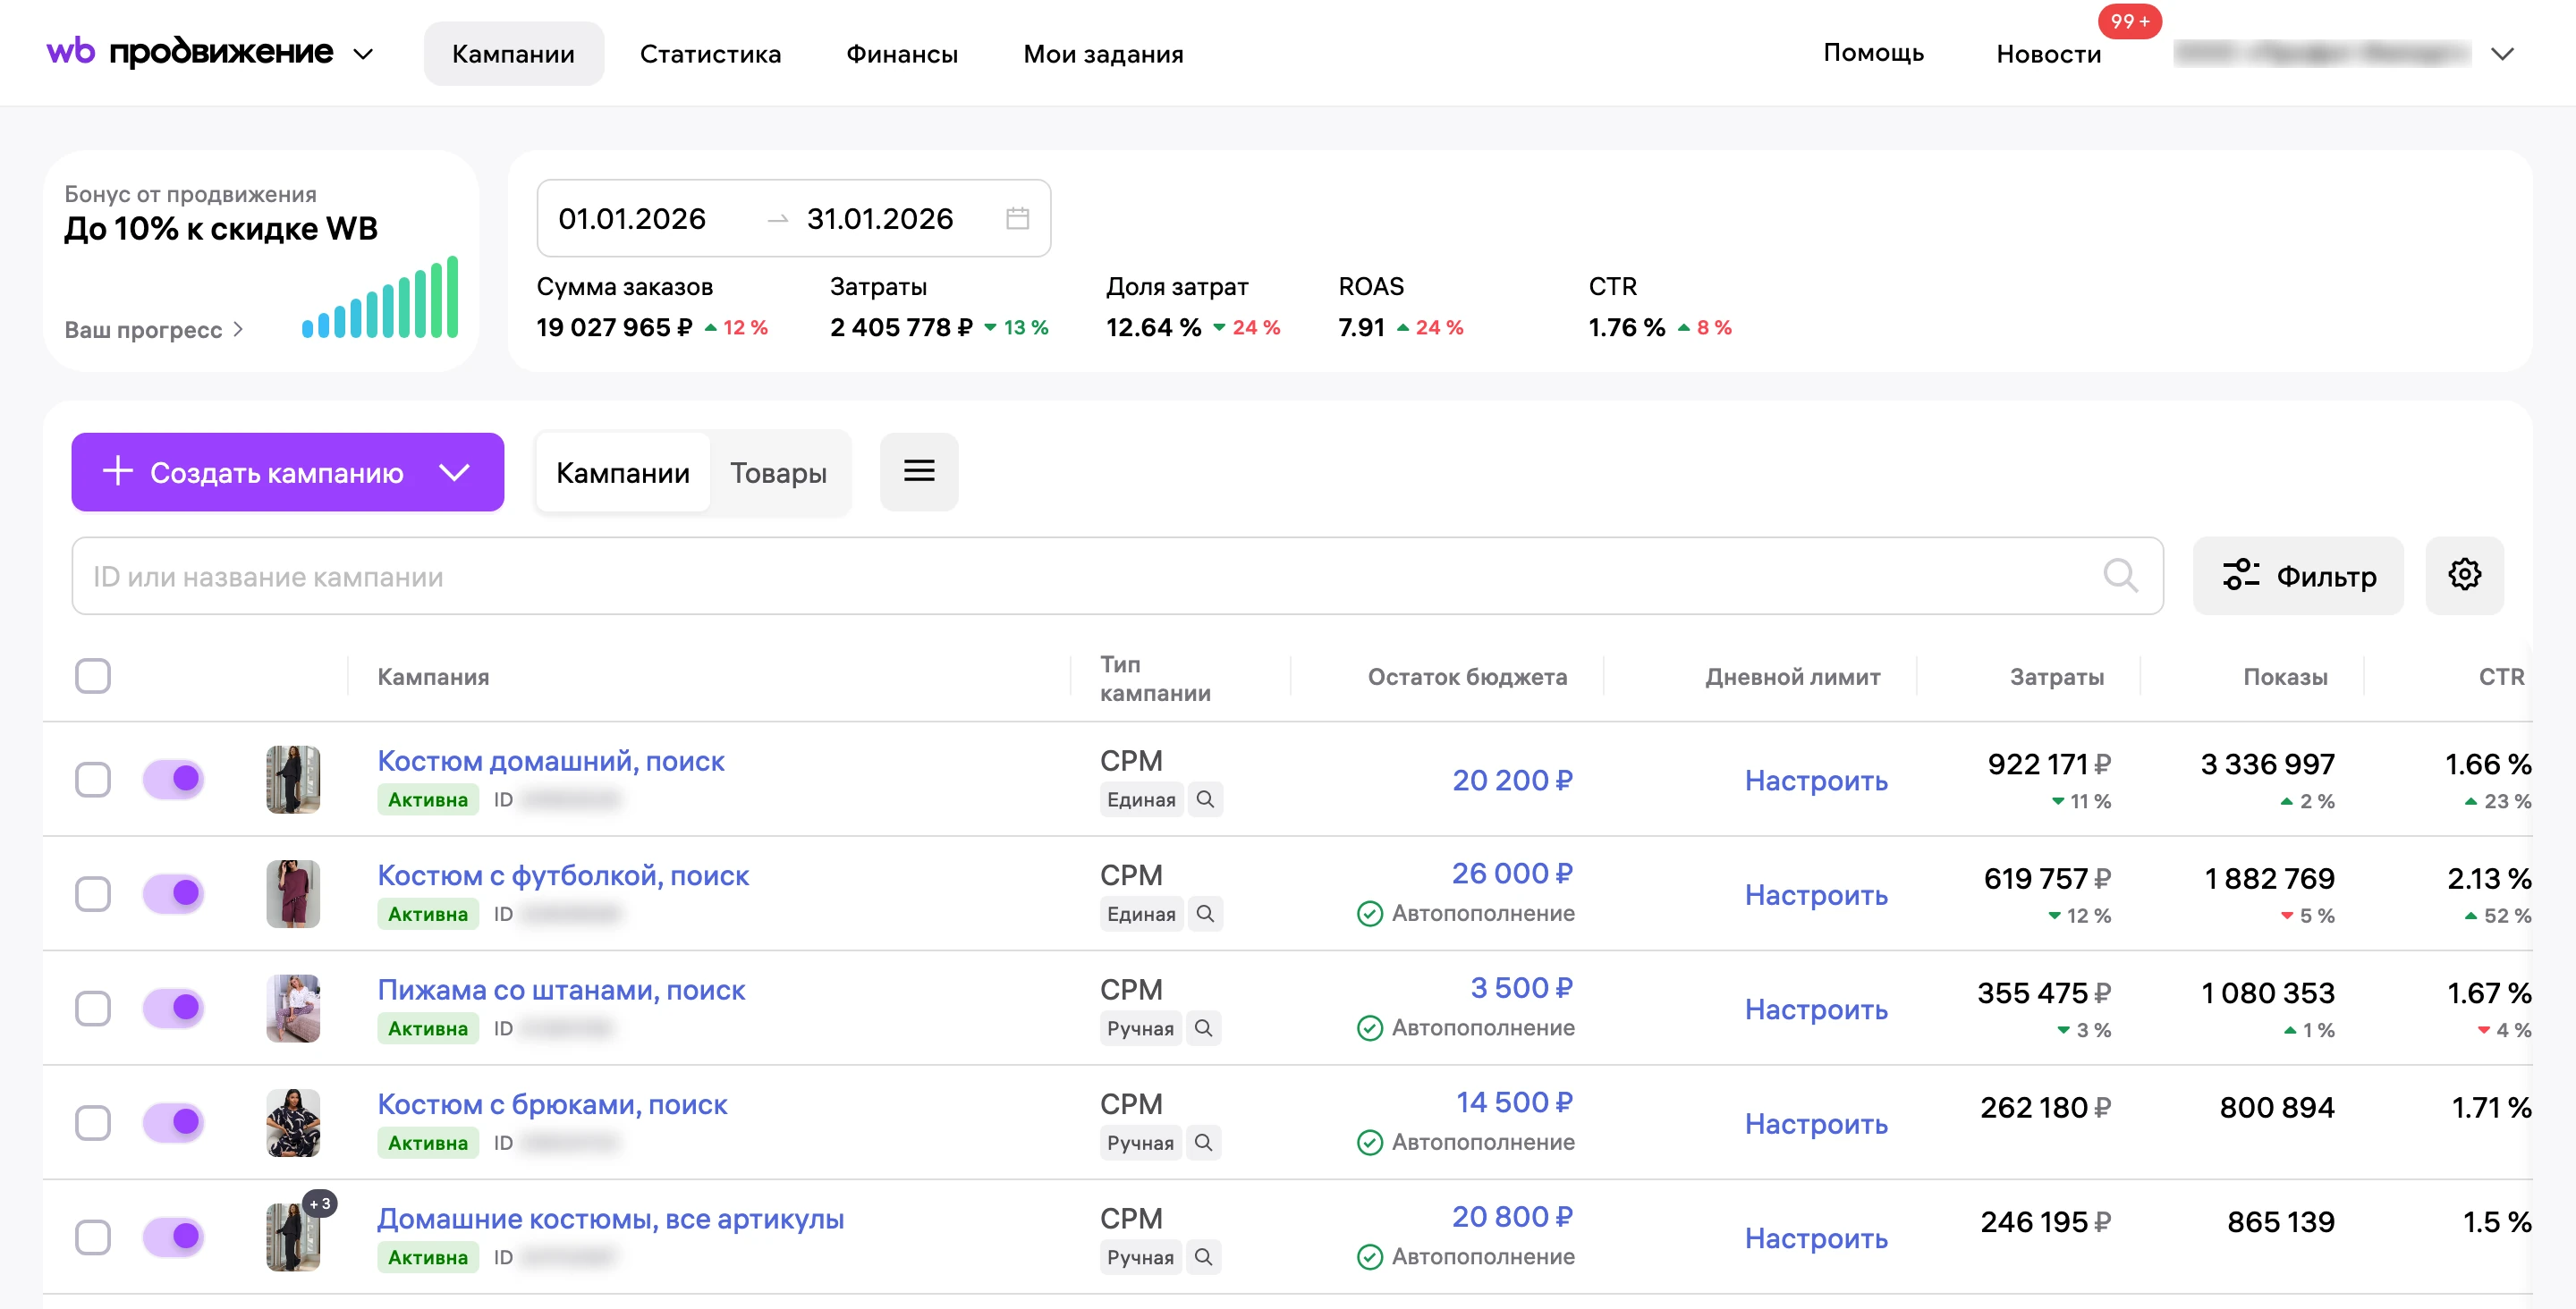Click Настроить for Костюм с брюками daily limit
Screen dimensions: 2576x1309
1816,1123
